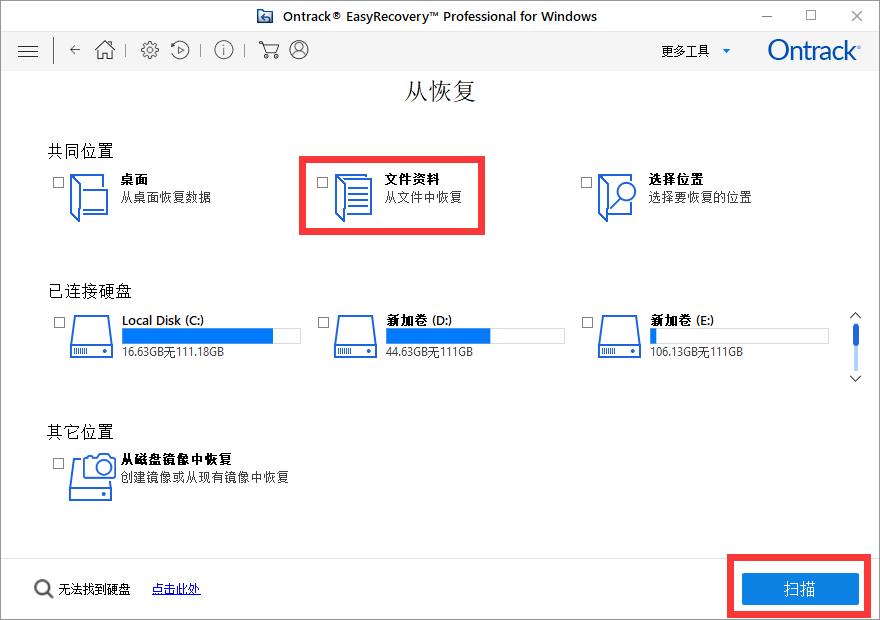This screenshot has height=620, width=880.
Task: Click the 无法找到硬盘 text
Action: click(94, 589)
